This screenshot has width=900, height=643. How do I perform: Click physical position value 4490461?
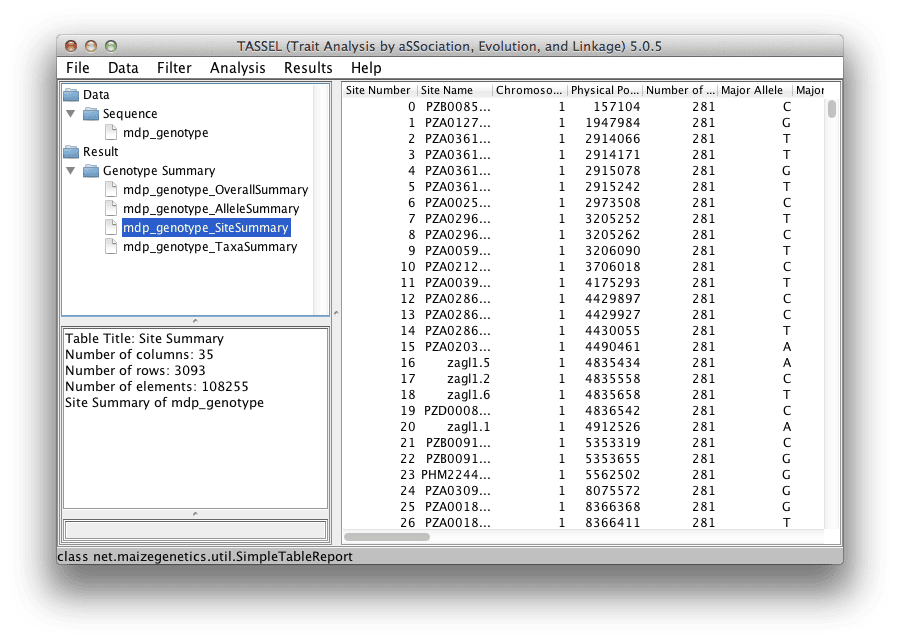click(x=612, y=347)
